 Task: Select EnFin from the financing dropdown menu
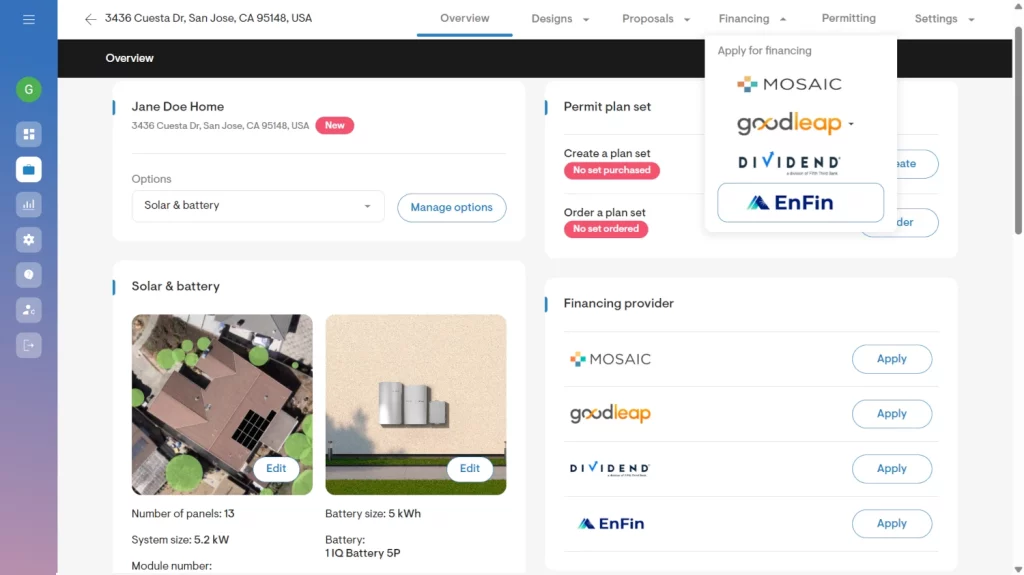click(800, 203)
